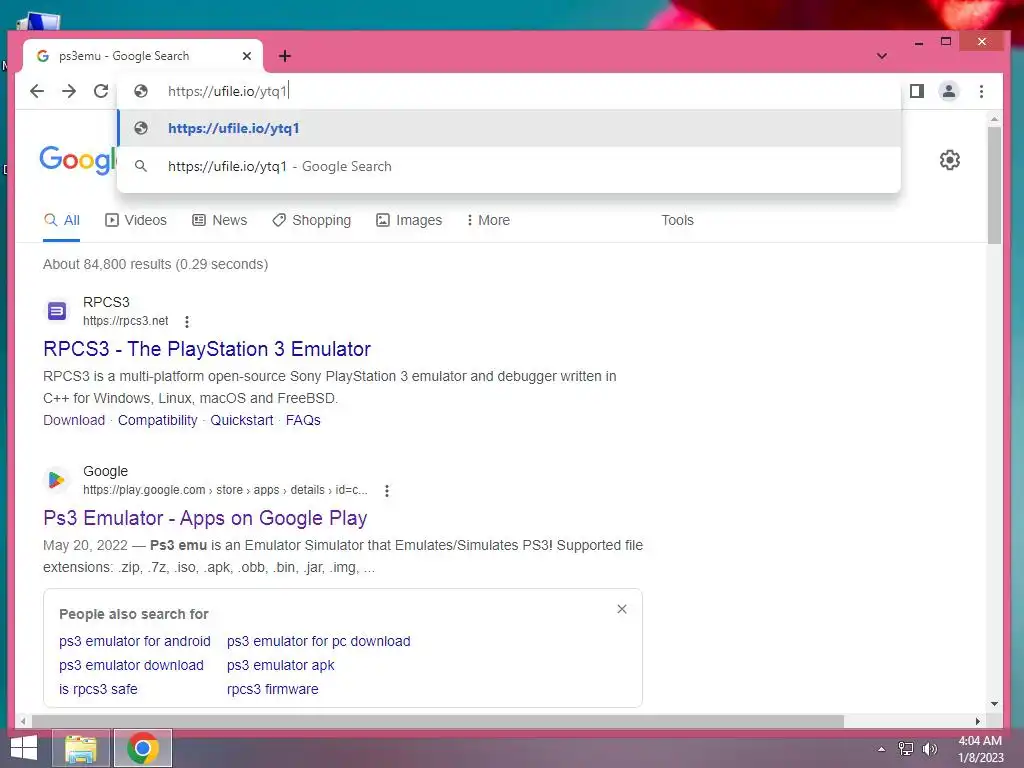Switch to the Shopping tab
This screenshot has width=1024, height=768.
coord(312,221)
